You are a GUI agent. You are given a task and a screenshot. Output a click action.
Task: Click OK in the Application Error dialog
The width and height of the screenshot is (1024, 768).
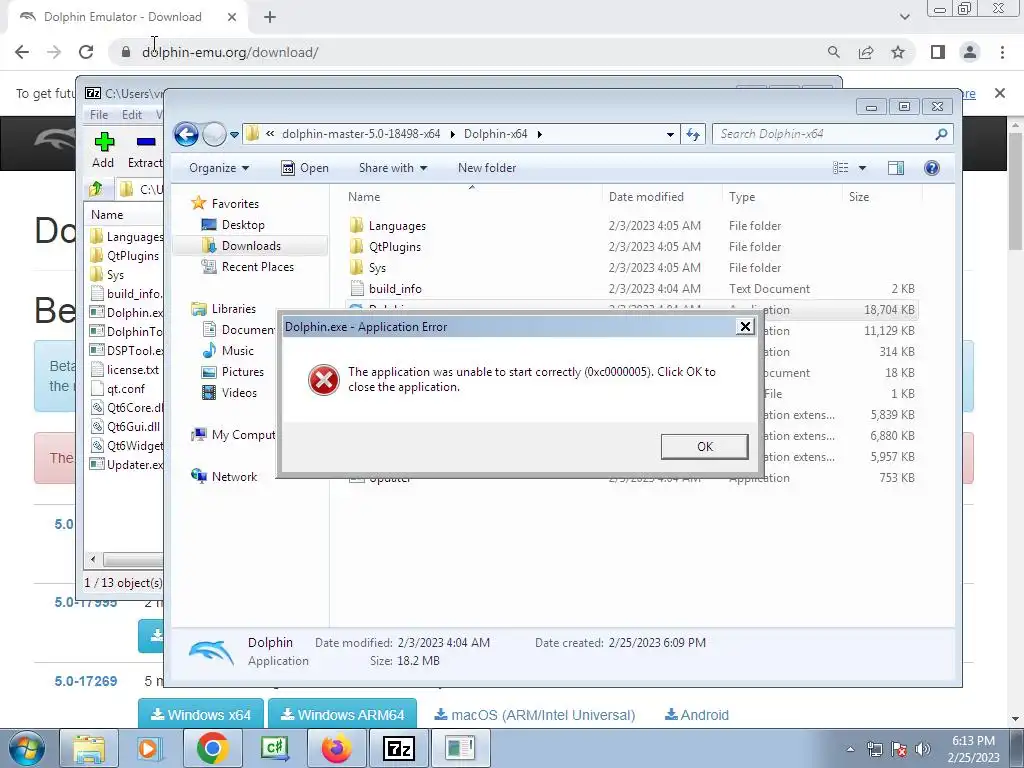(x=705, y=447)
